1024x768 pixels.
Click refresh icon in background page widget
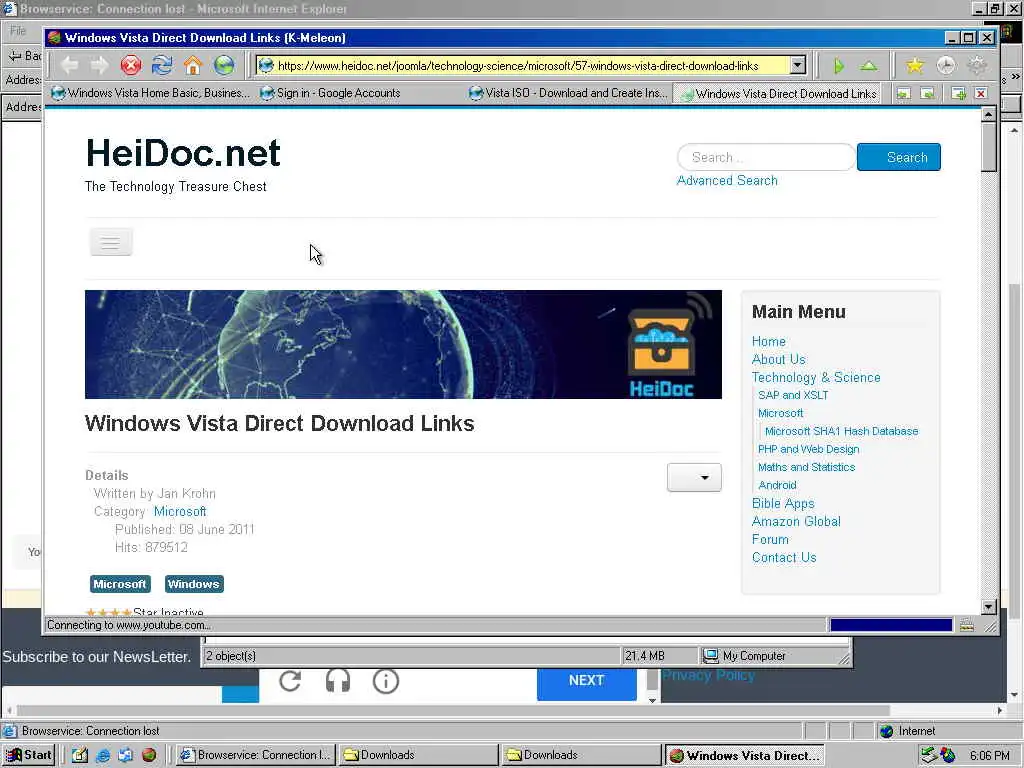(290, 681)
